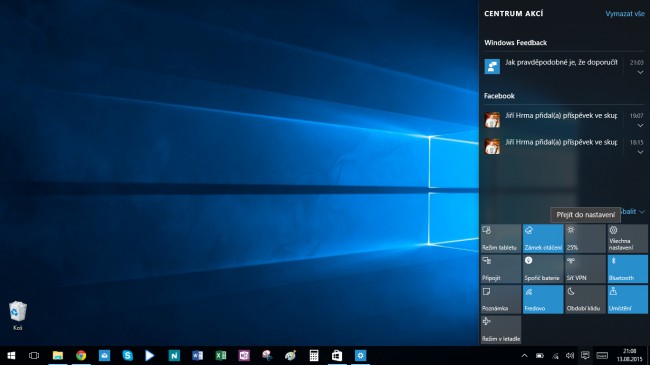Open the Settings gear app in taskbar
650x365 pixels.
[360, 355]
